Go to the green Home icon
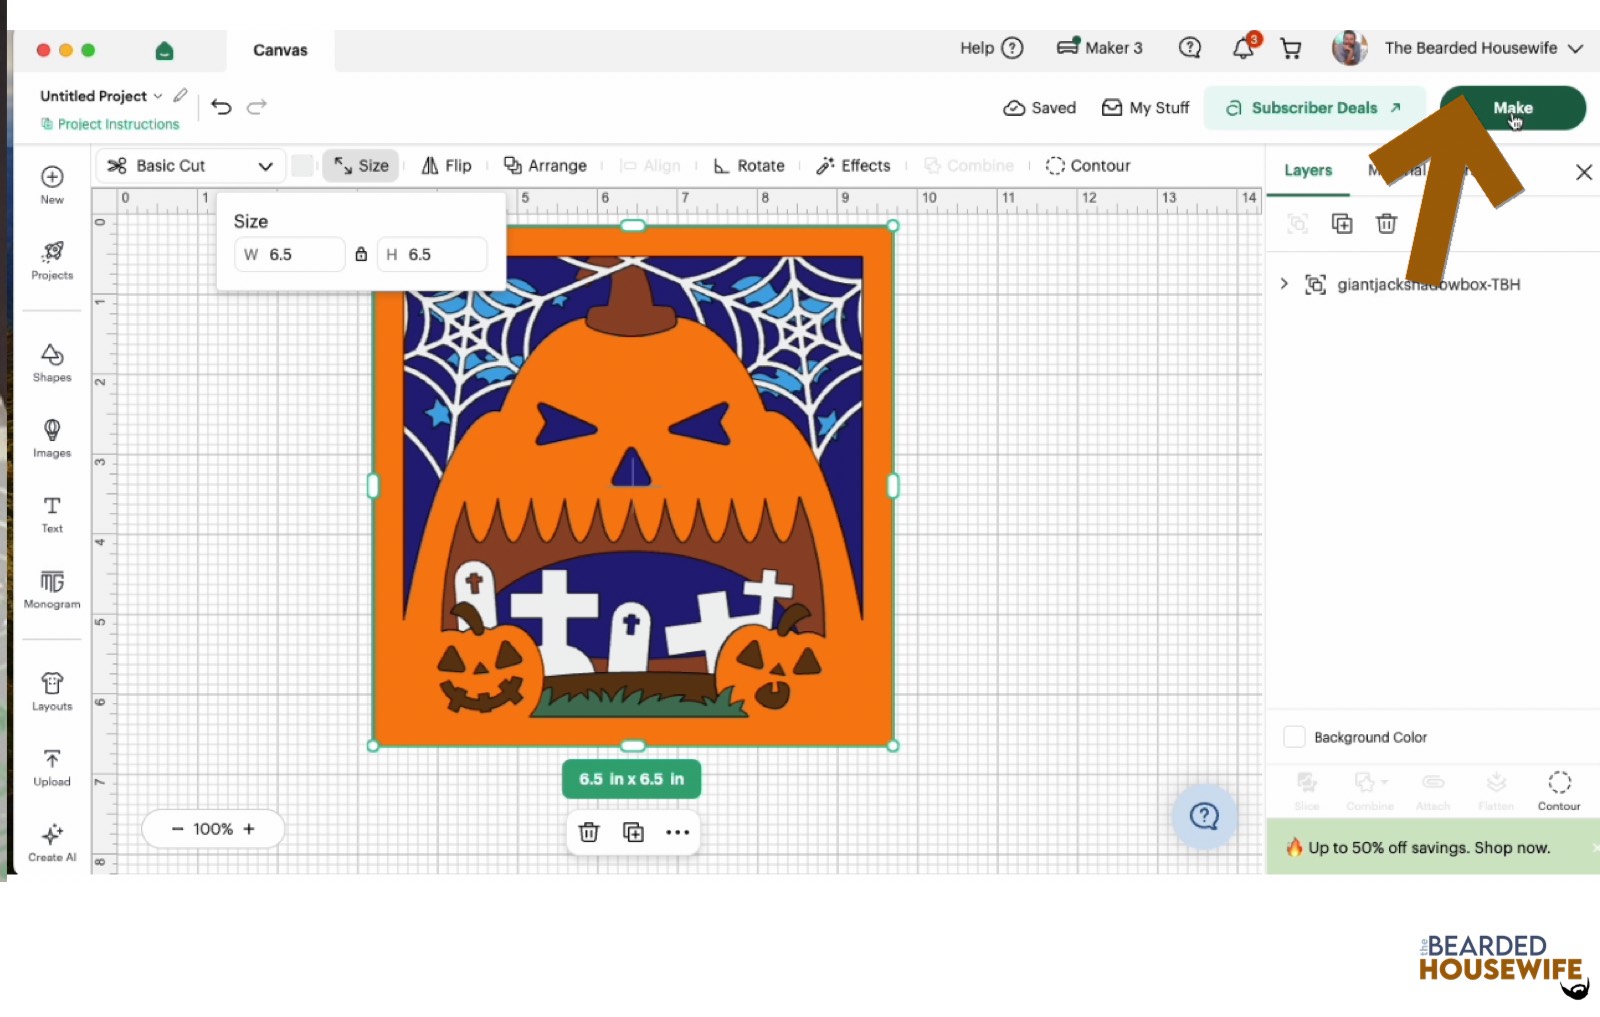The image size is (1600, 1017). pyautogui.click(x=165, y=50)
